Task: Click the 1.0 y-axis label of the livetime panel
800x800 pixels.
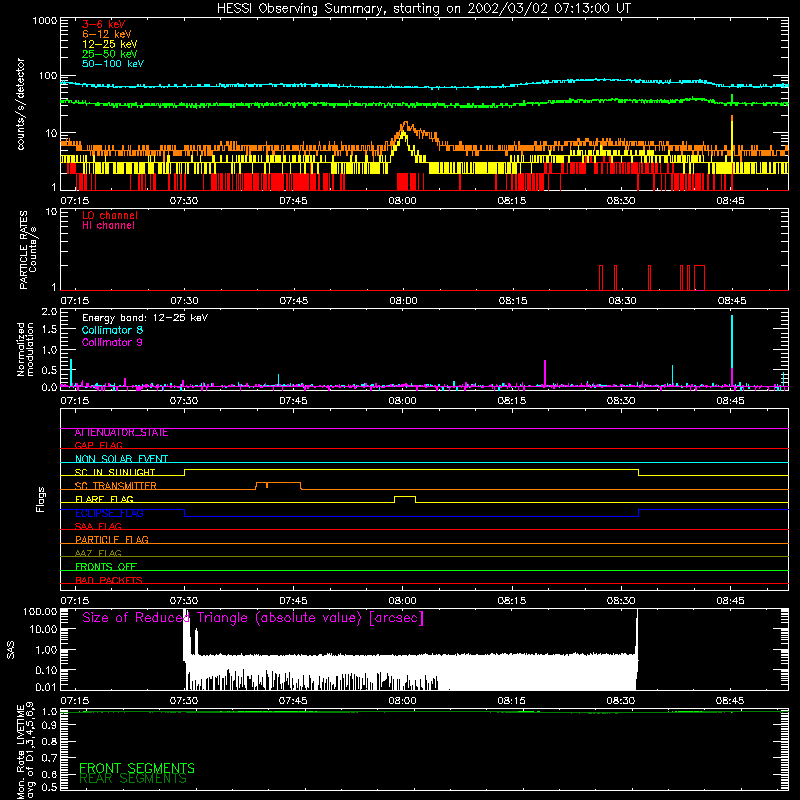Action: click(49, 711)
